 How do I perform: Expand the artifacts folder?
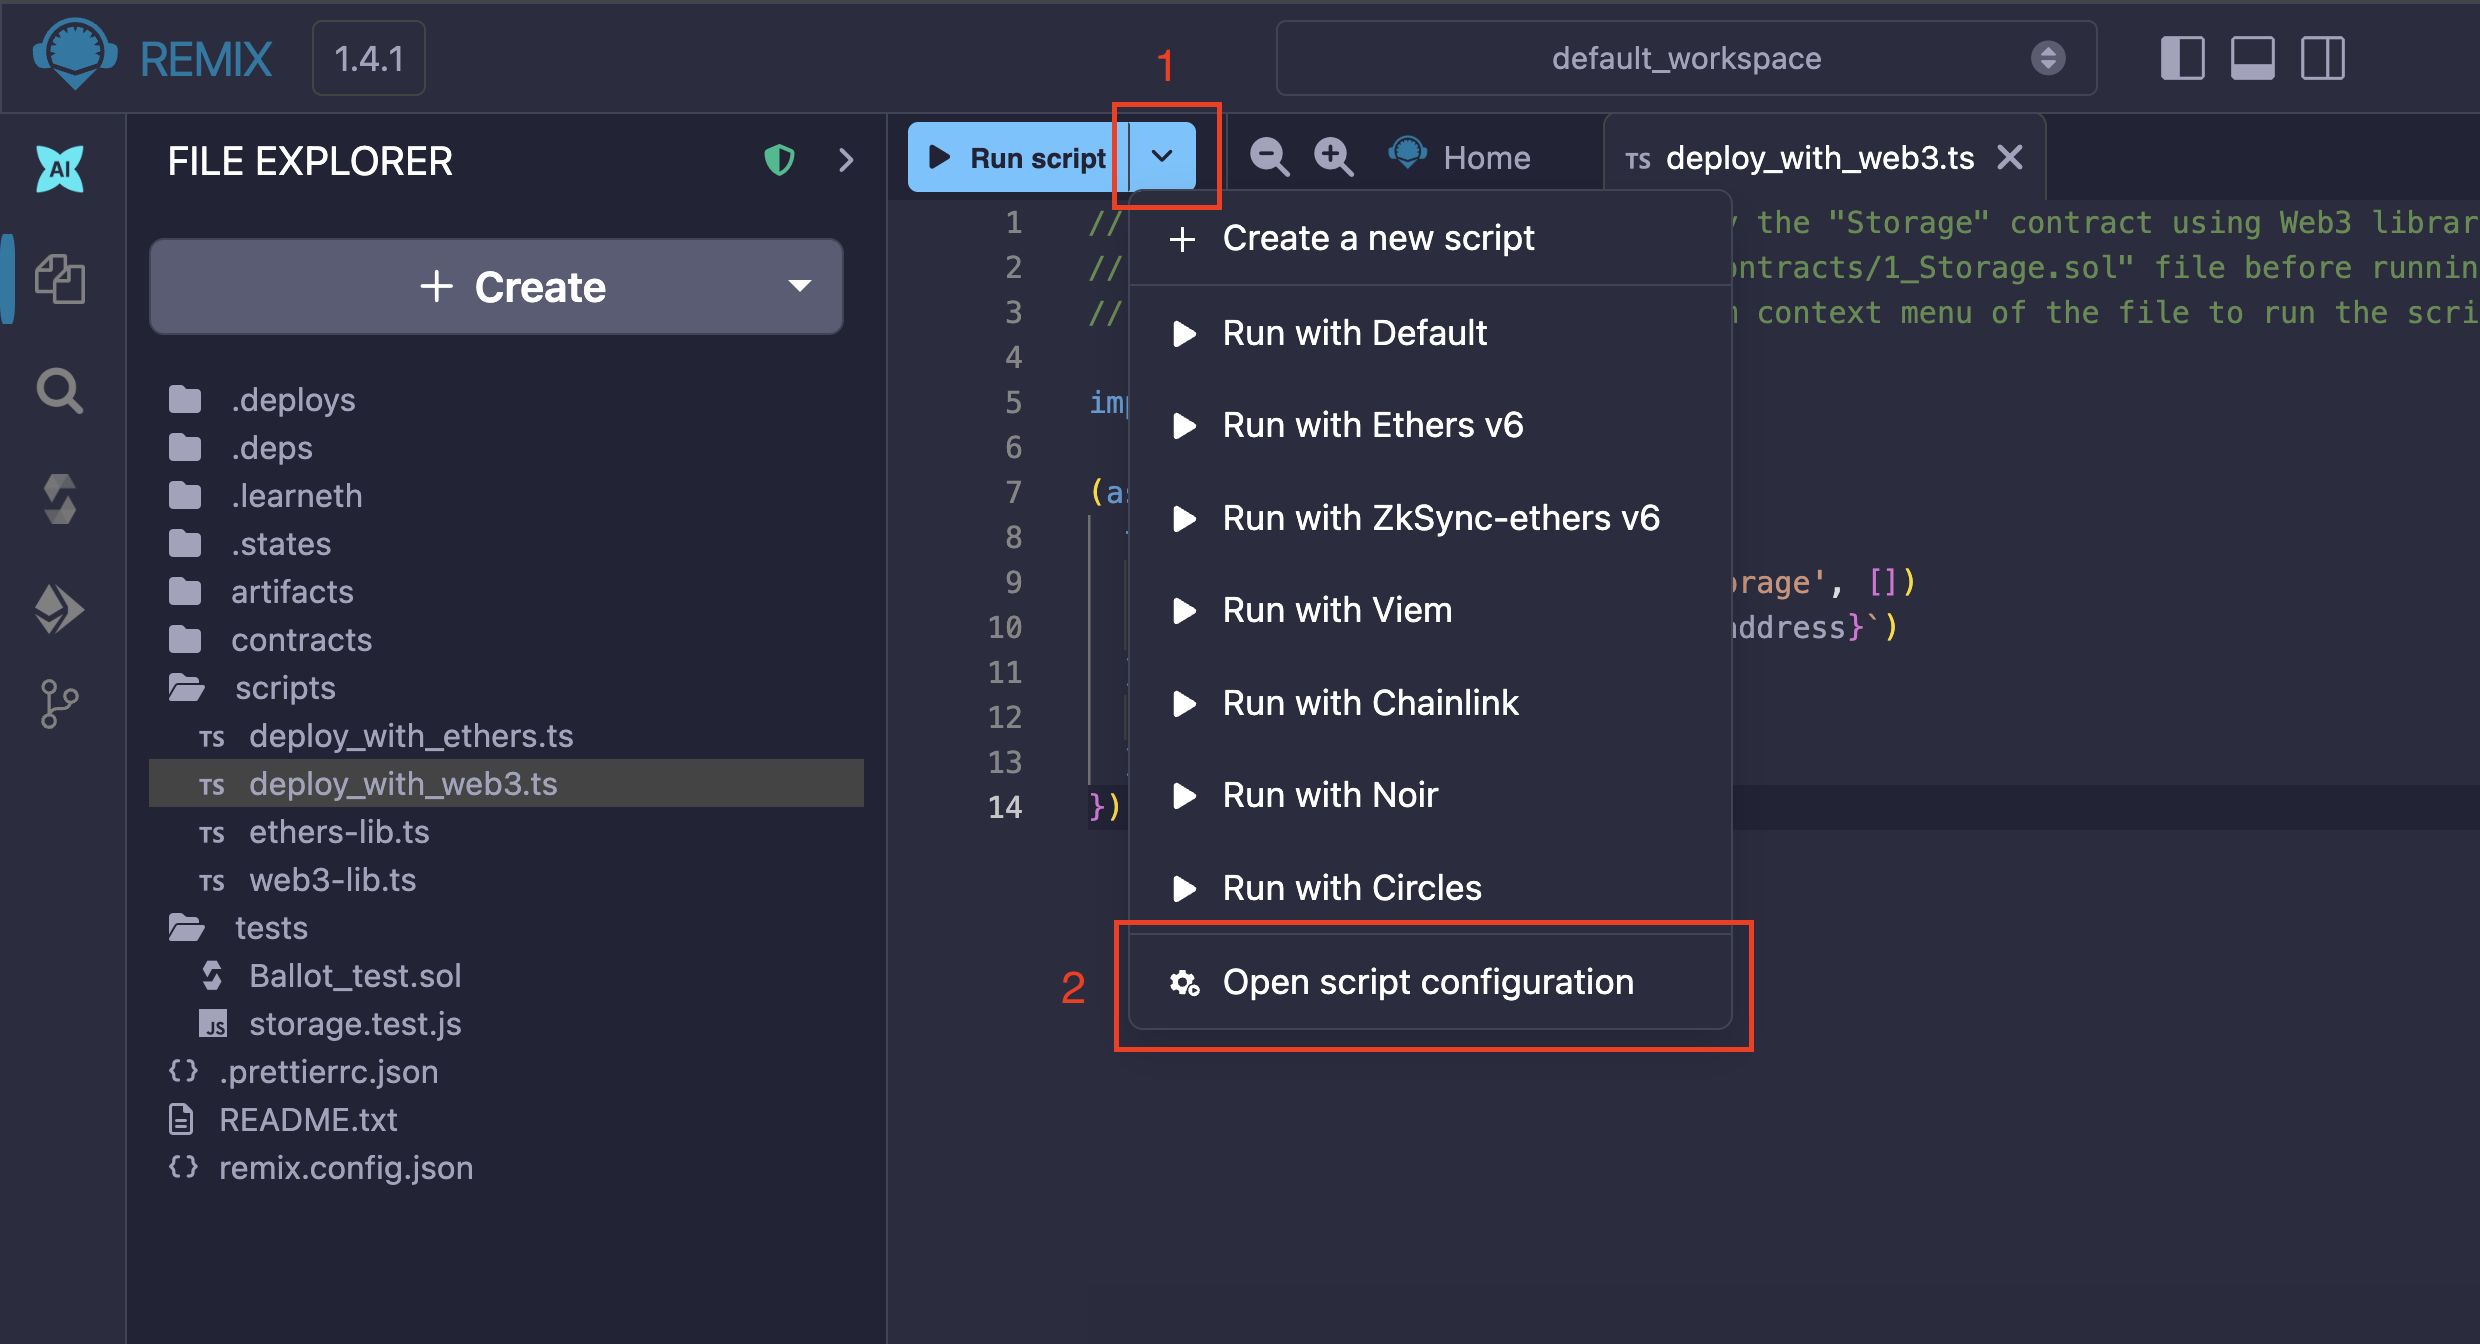tap(261, 592)
